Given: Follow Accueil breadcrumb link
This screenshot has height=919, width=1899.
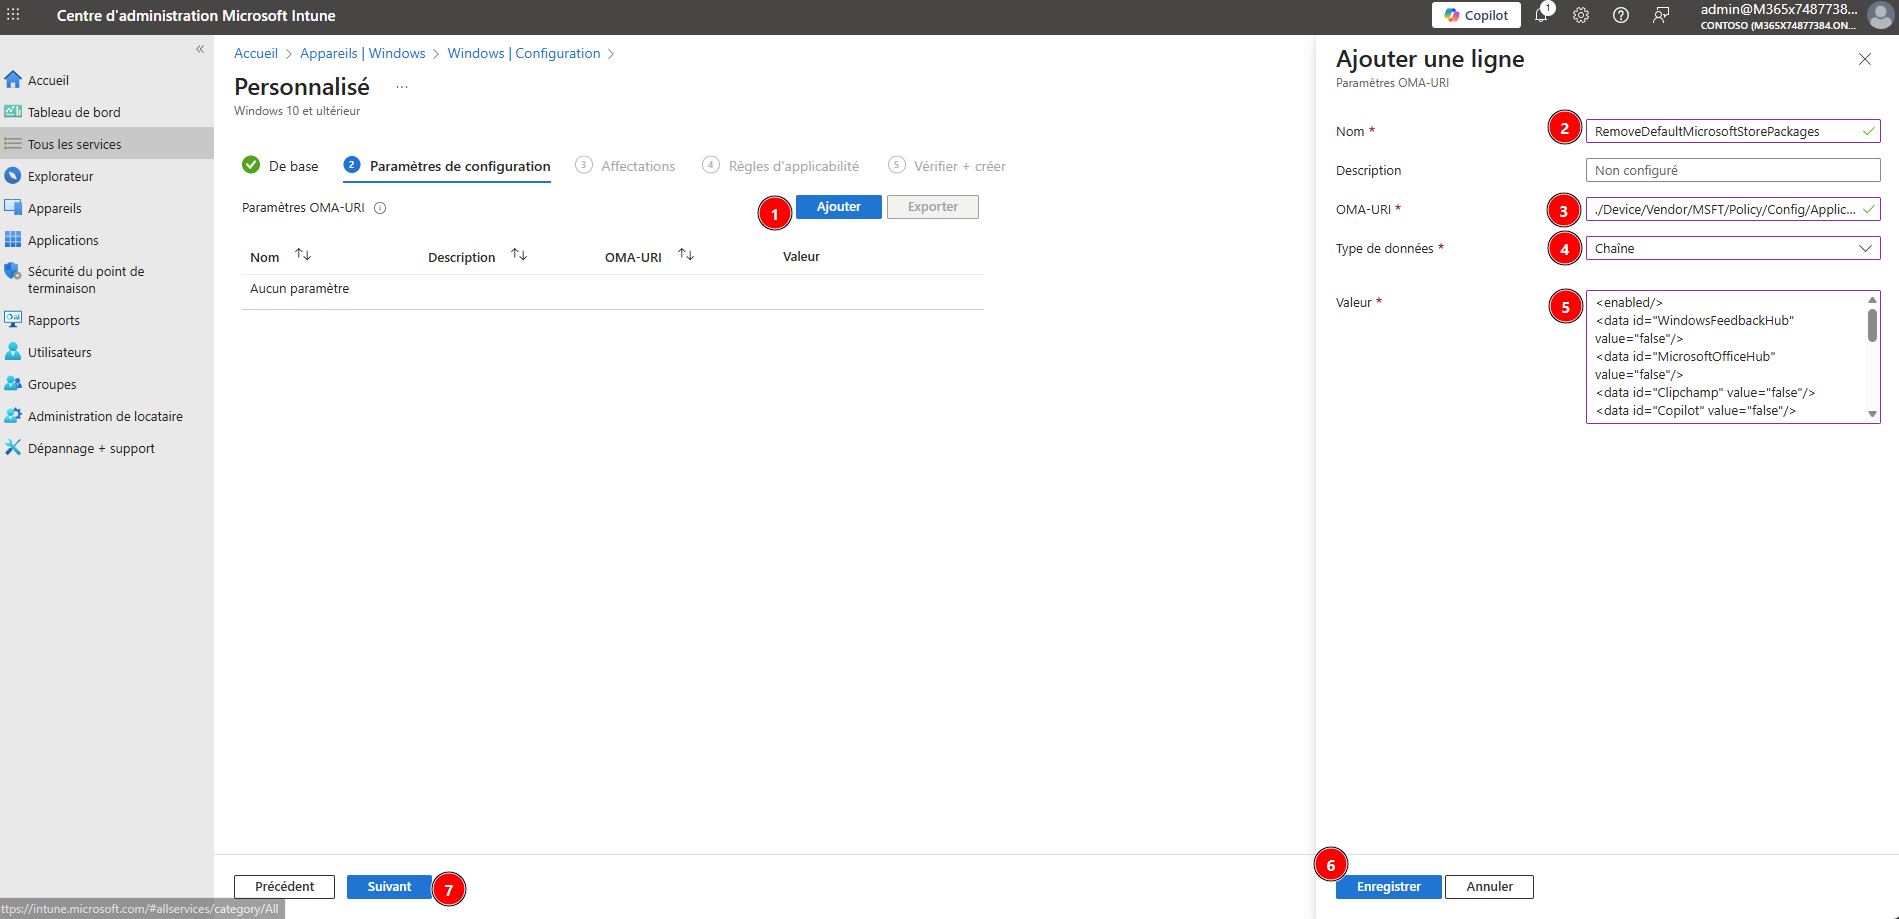Looking at the screenshot, I should click(256, 53).
